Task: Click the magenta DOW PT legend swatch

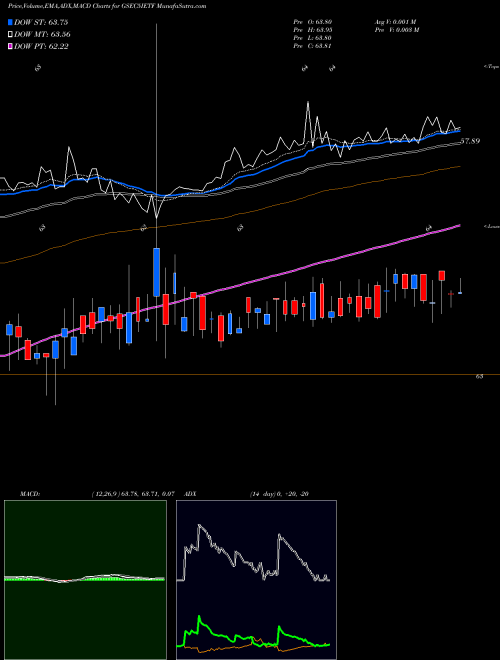Action: click(10, 46)
